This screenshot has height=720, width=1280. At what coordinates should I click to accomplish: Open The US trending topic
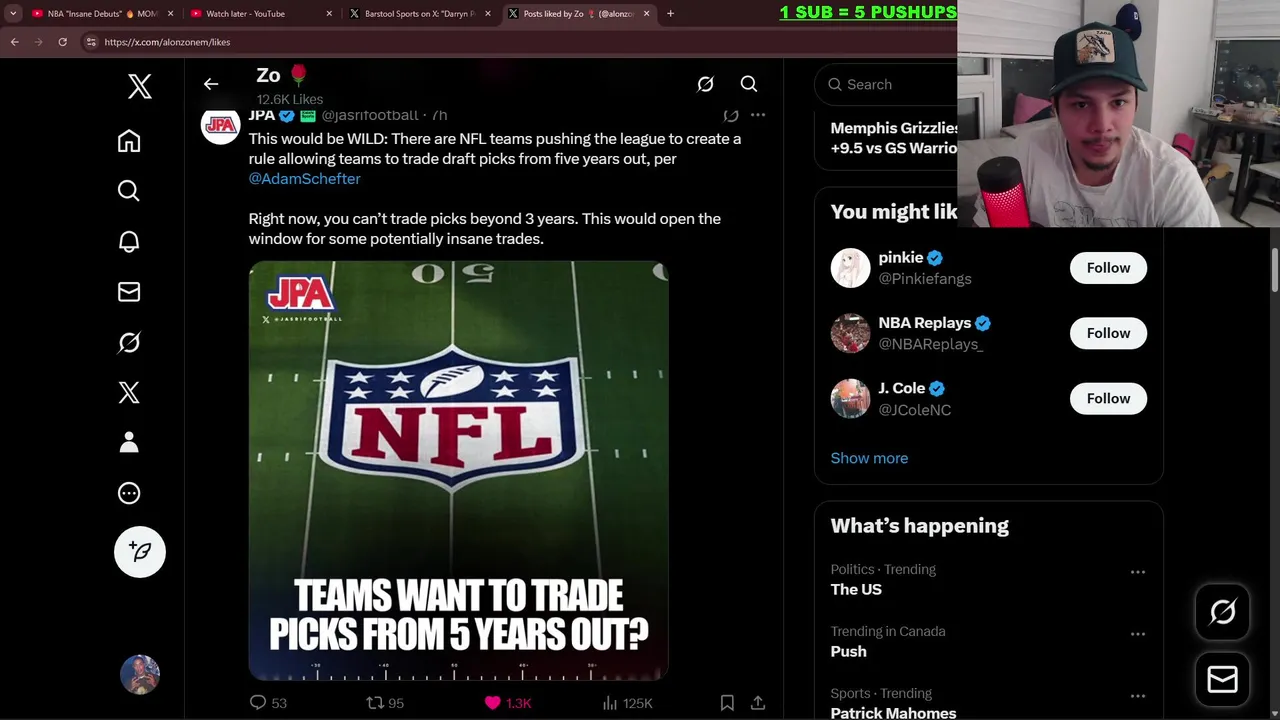pos(856,589)
